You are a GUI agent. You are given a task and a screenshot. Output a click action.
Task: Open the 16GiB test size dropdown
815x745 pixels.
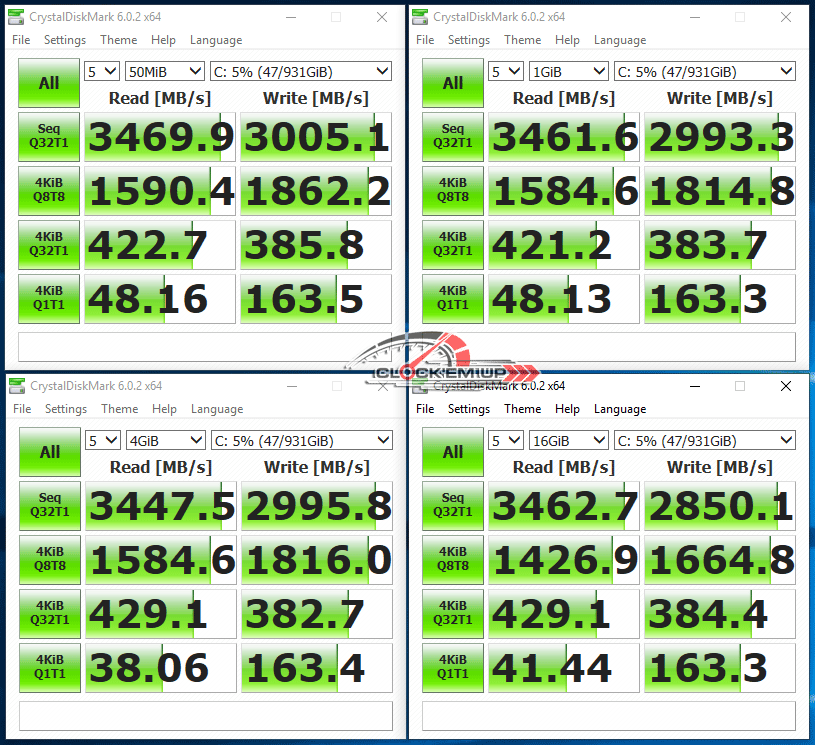click(568, 440)
